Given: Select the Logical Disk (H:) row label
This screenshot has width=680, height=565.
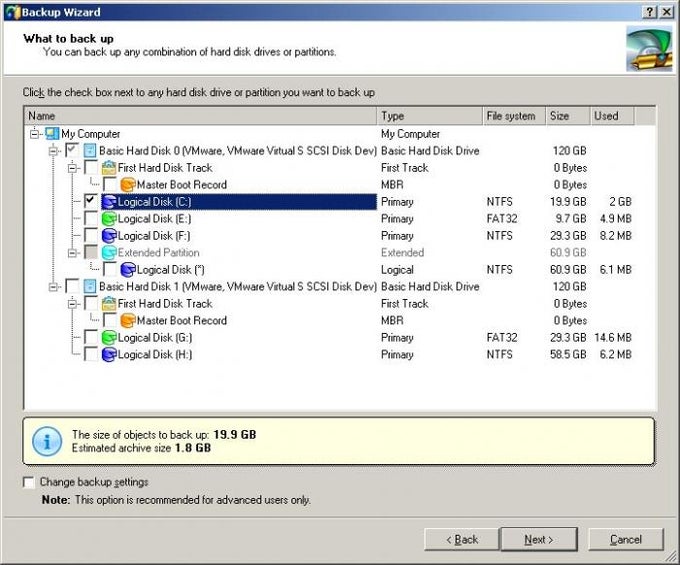Looking at the screenshot, I should pyautogui.click(x=155, y=354).
